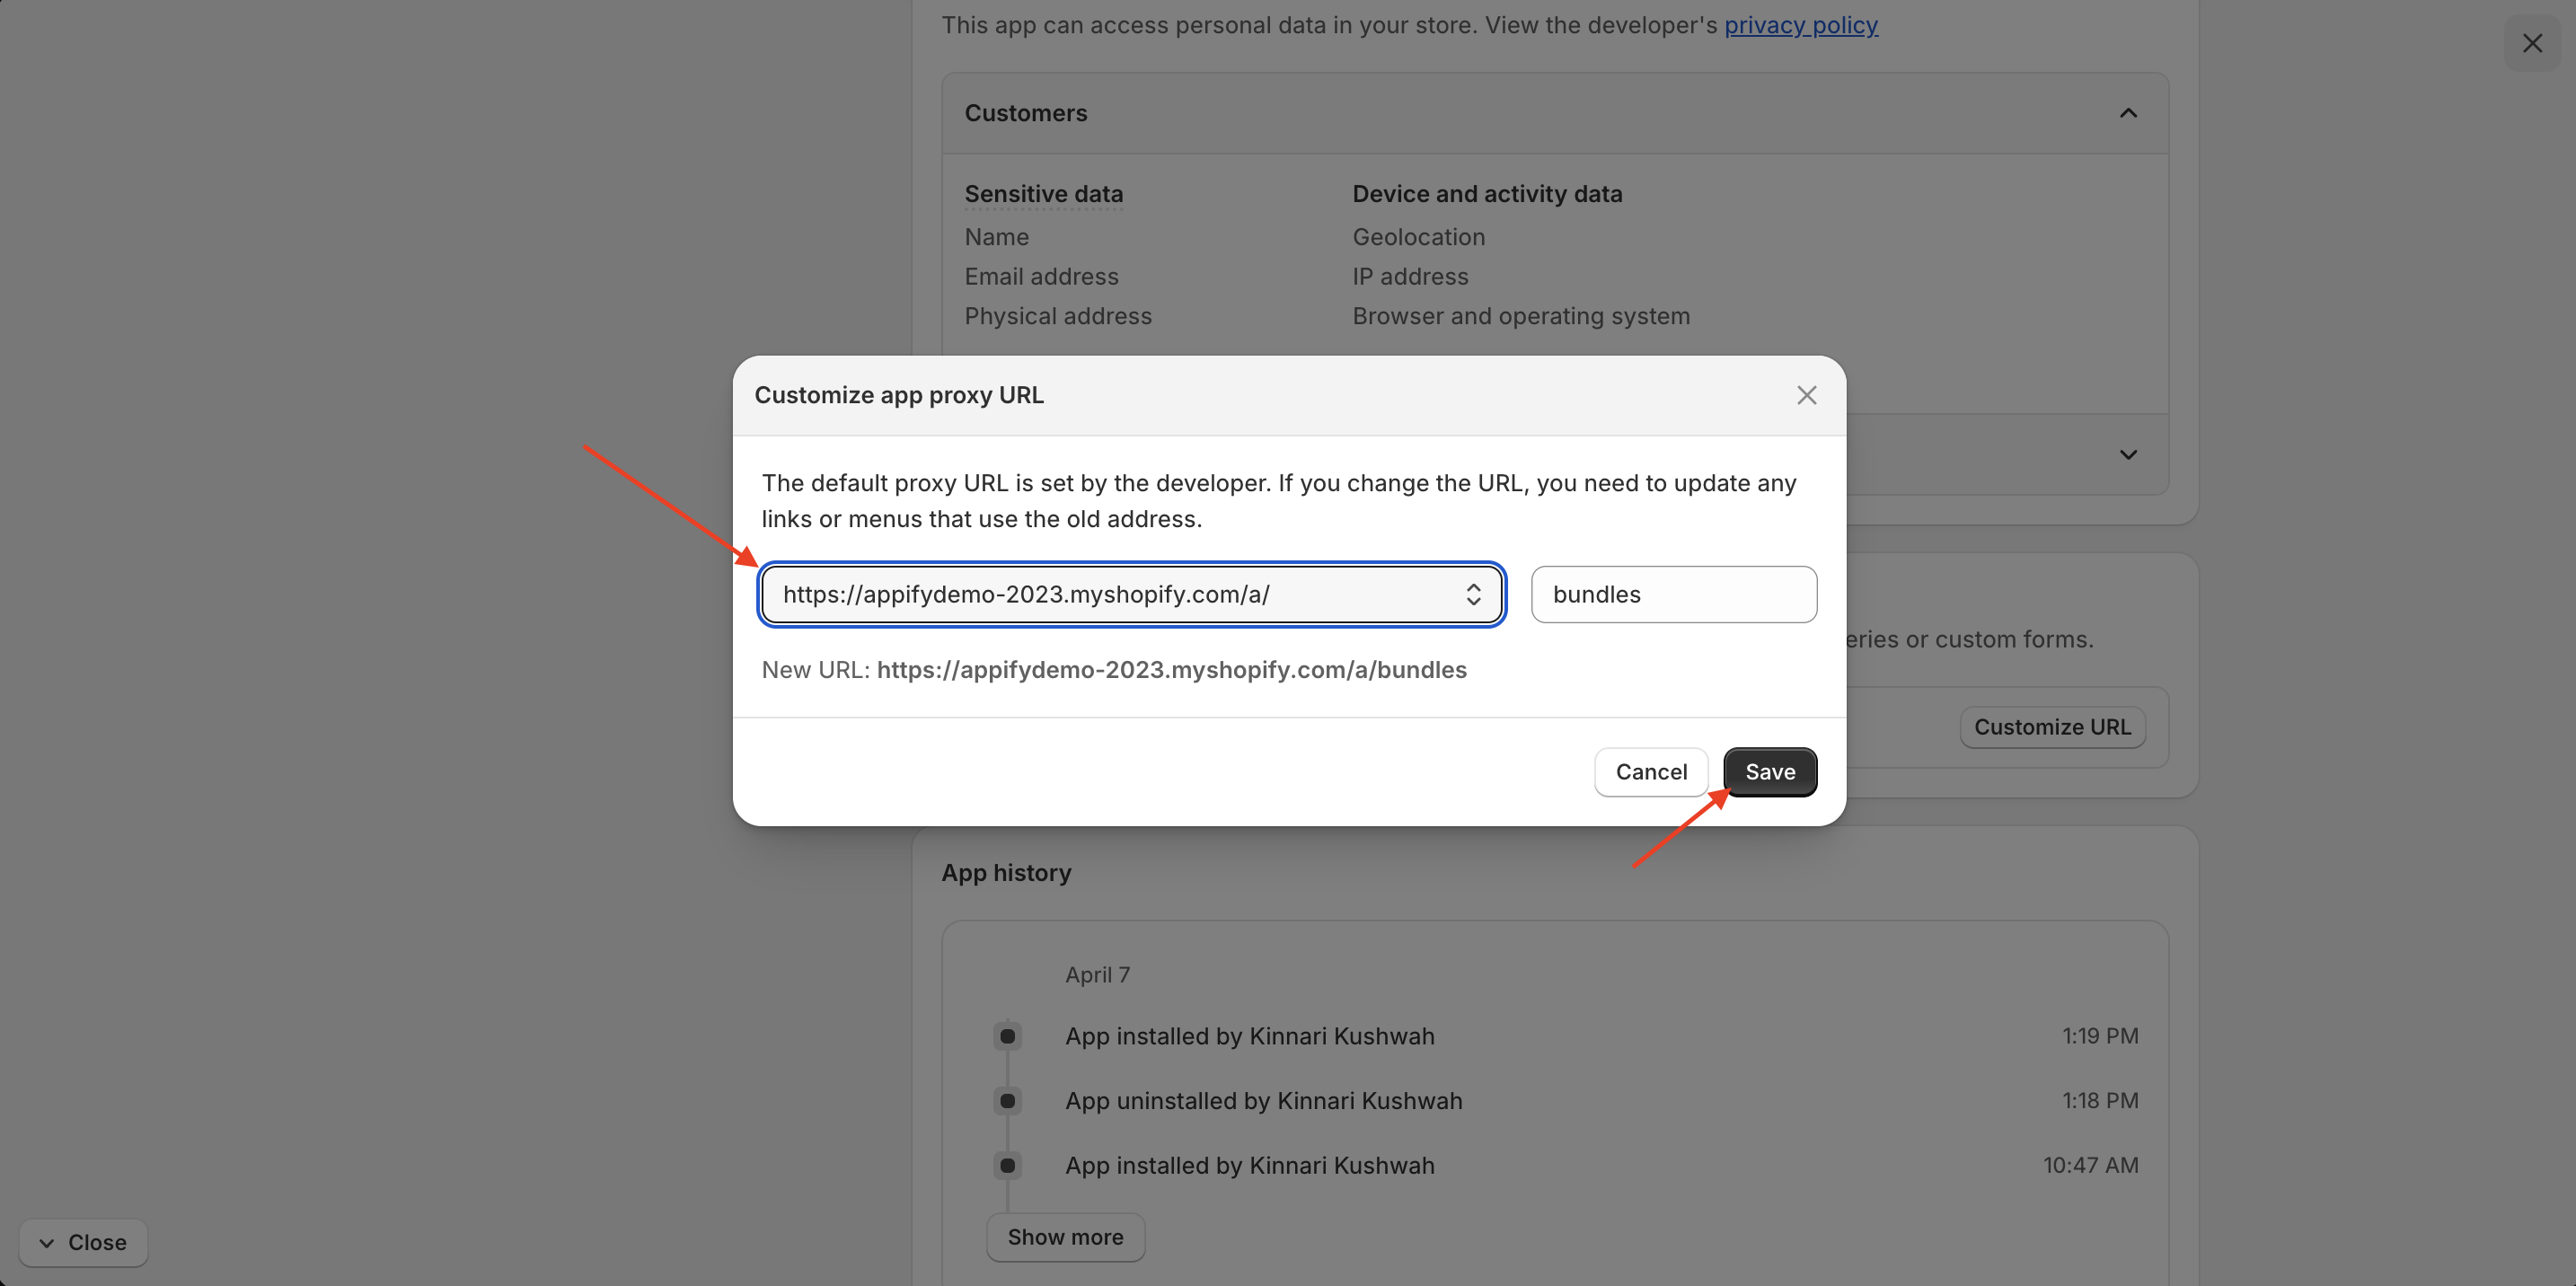The image size is (2576, 1286).
Task: Show more app history entries
Action: click(x=1065, y=1237)
